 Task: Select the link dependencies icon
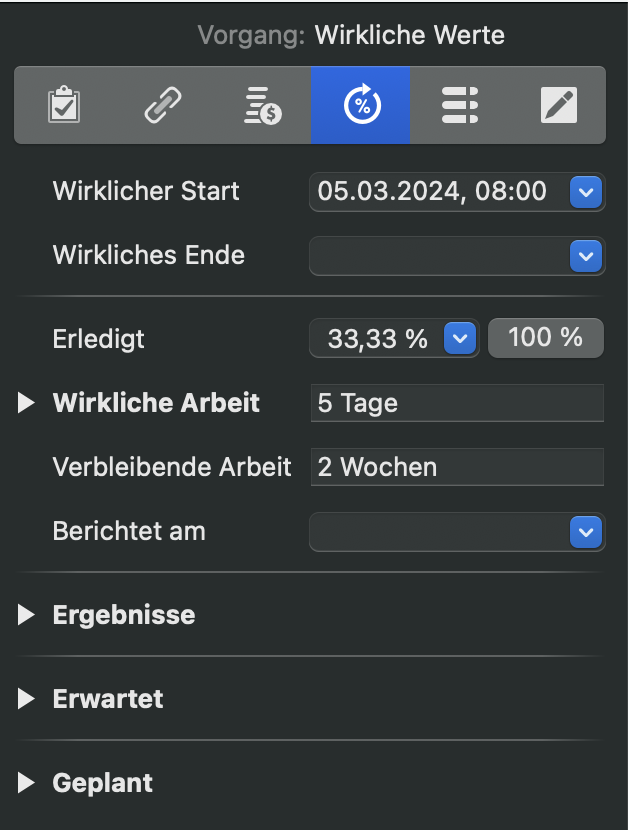(x=163, y=104)
